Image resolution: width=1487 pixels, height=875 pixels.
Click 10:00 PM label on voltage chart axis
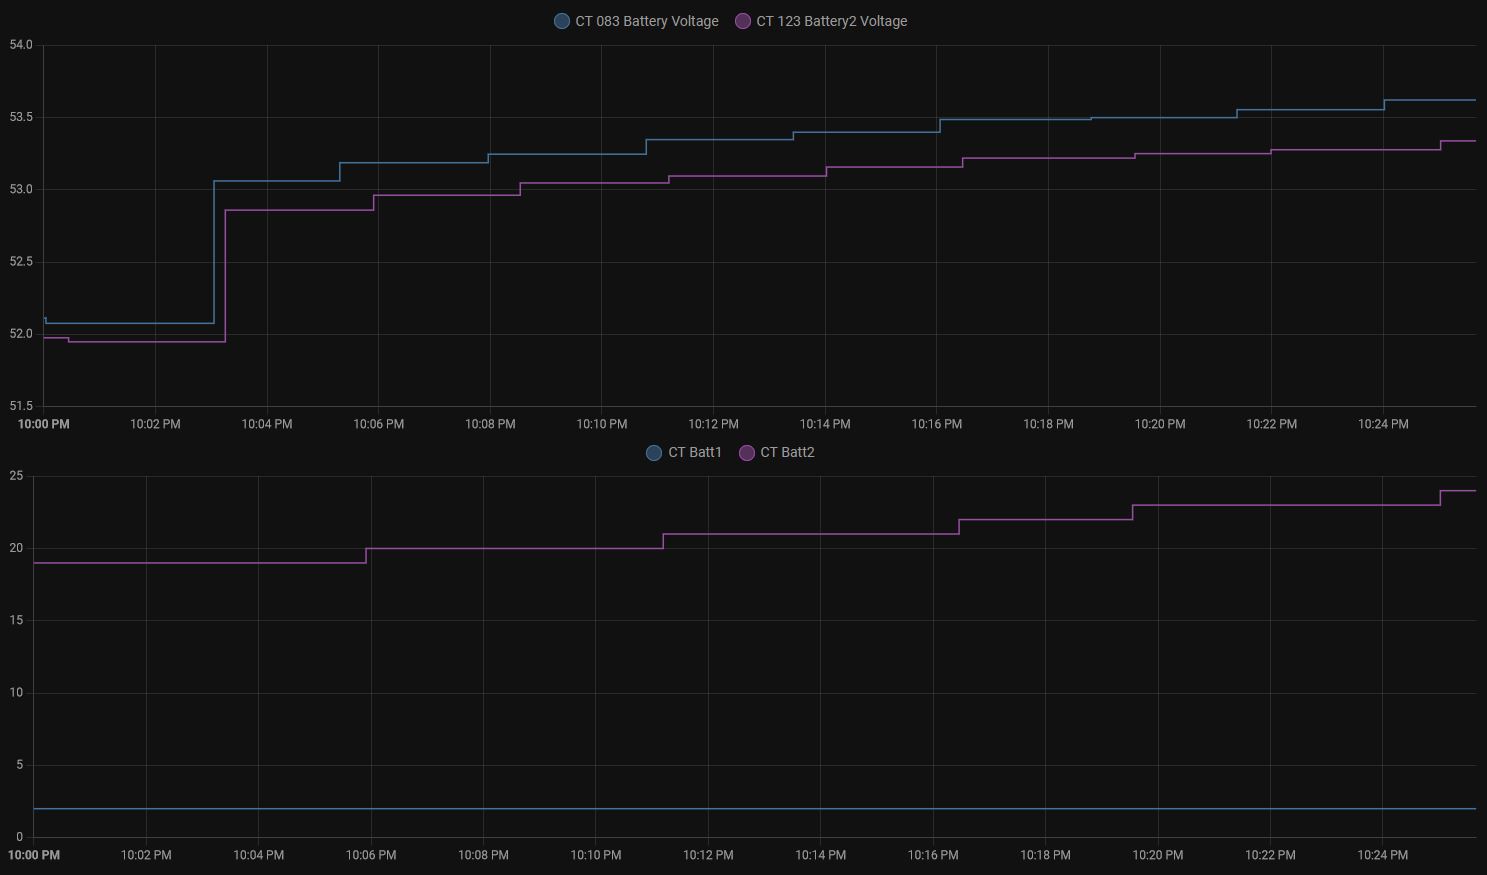point(44,424)
